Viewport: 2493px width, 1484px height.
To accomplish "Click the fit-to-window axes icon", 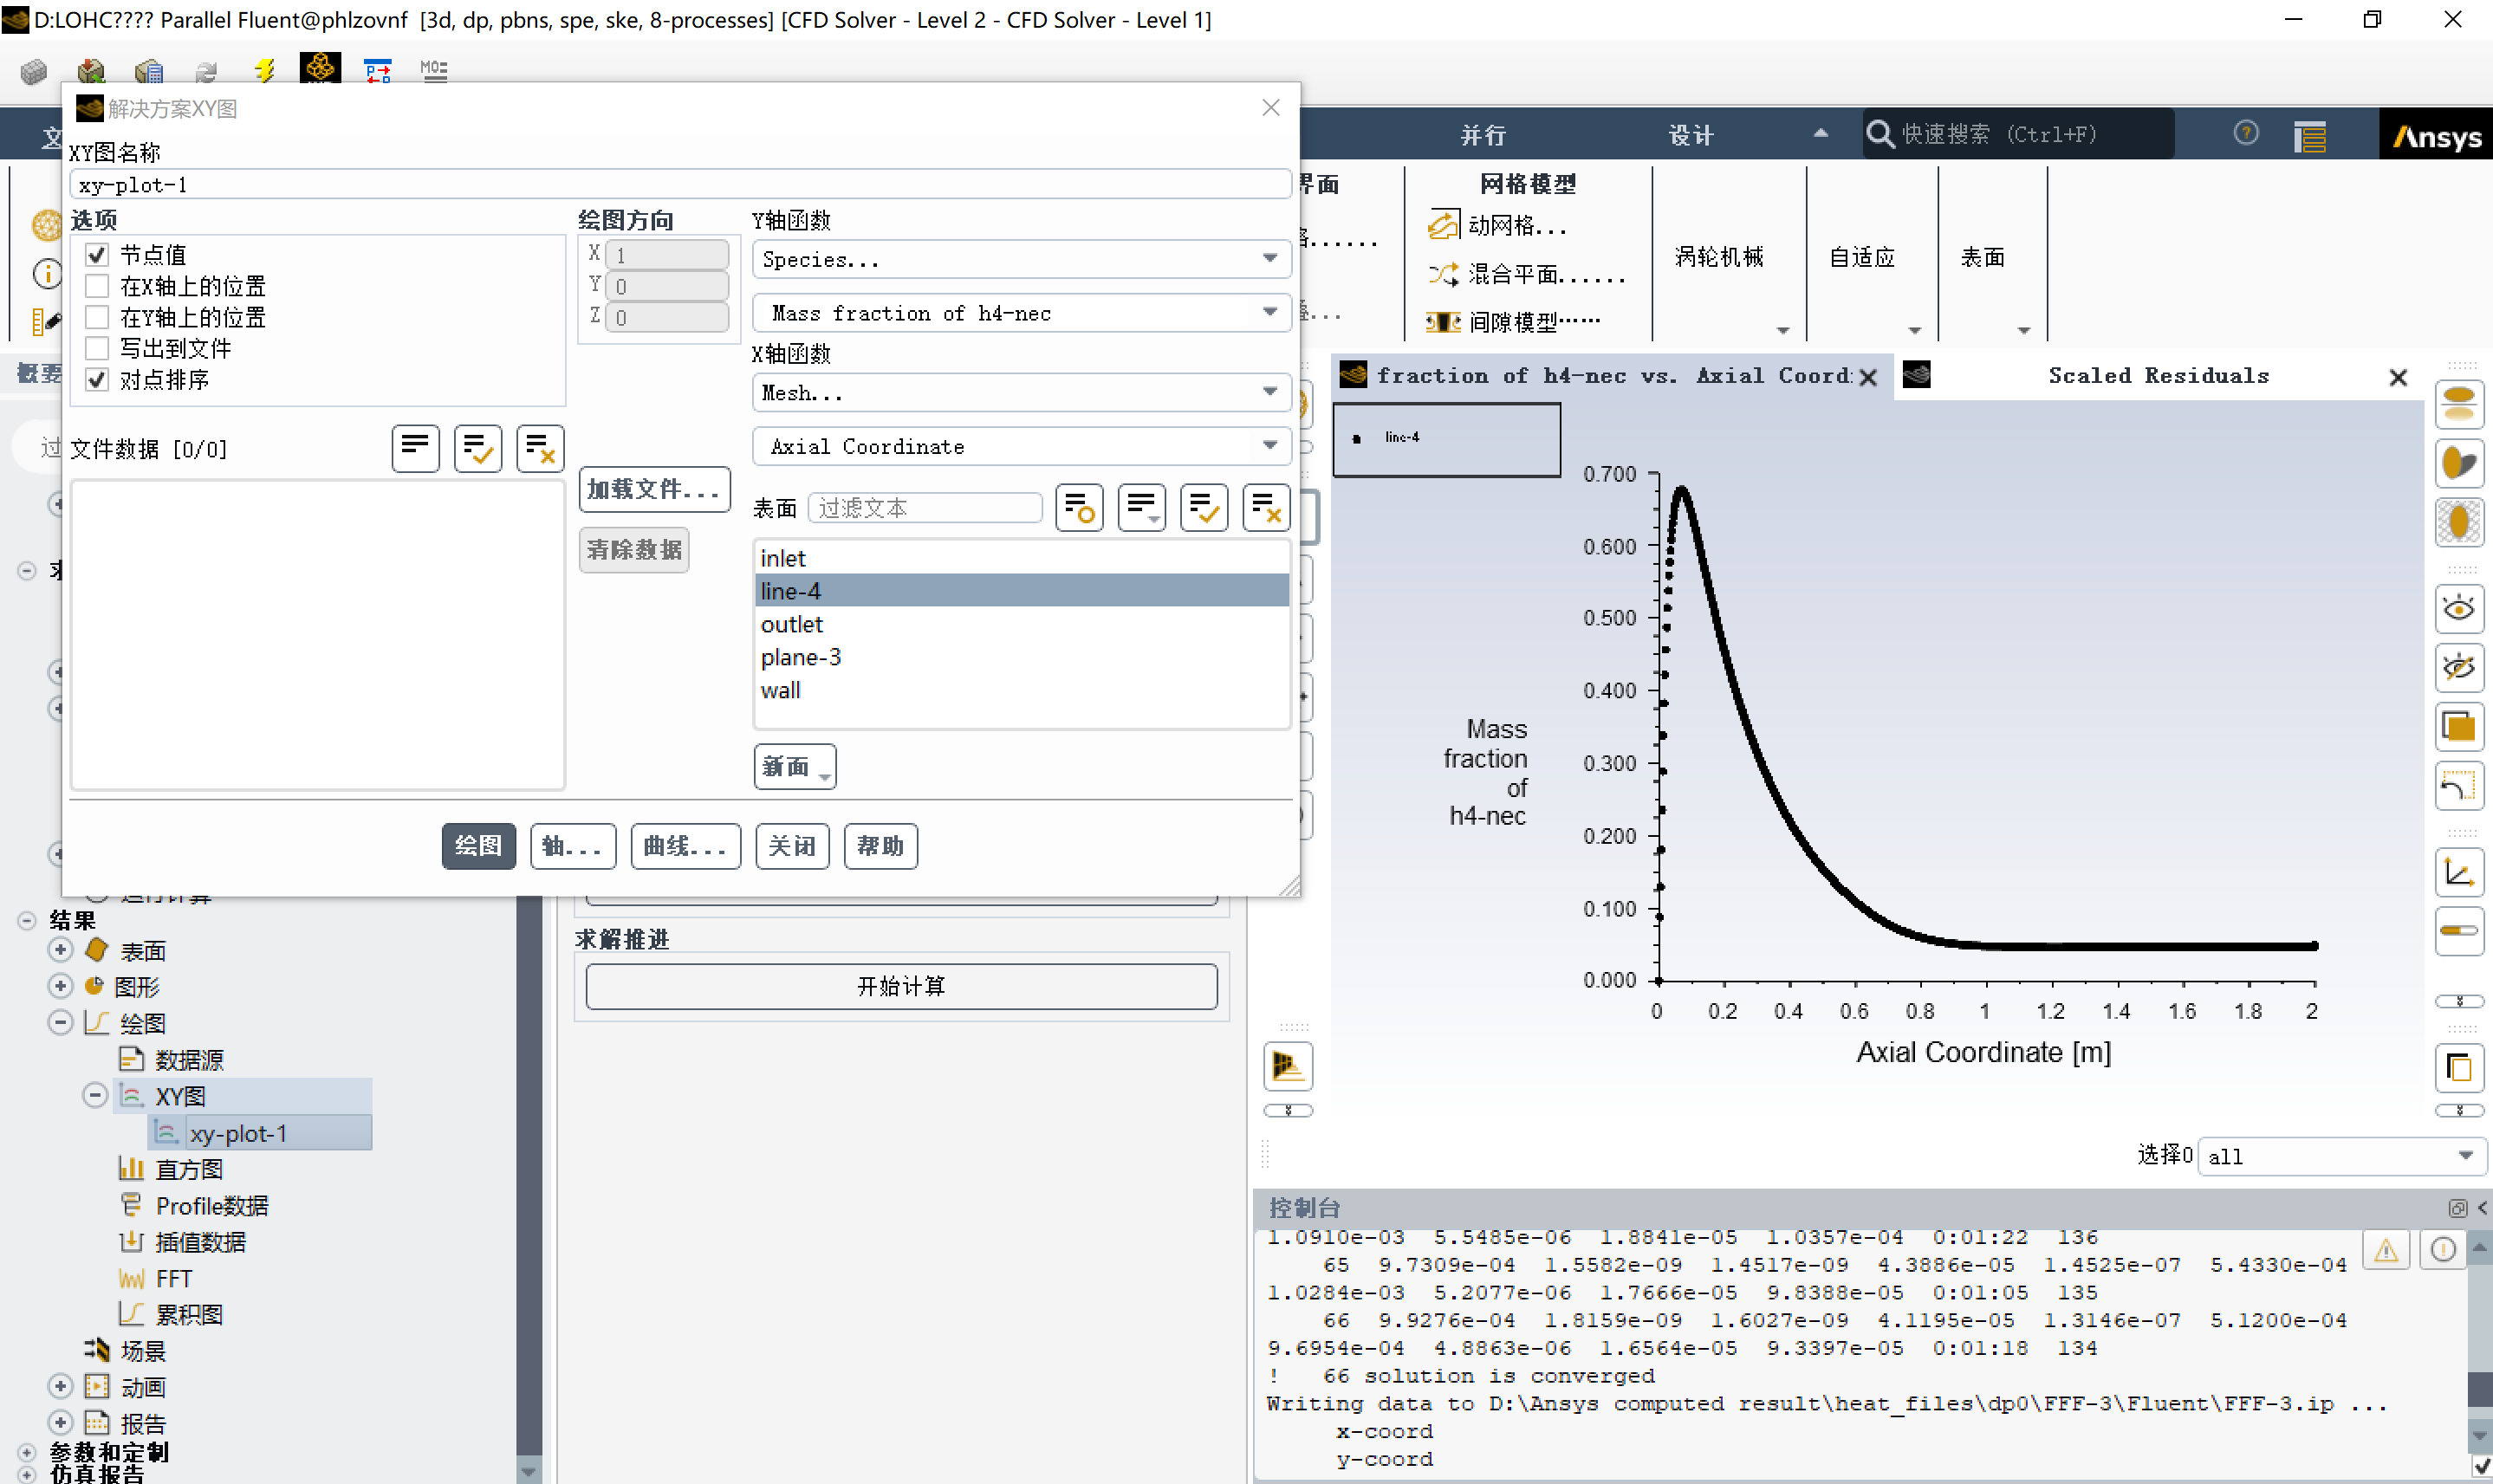I will (2458, 875).
